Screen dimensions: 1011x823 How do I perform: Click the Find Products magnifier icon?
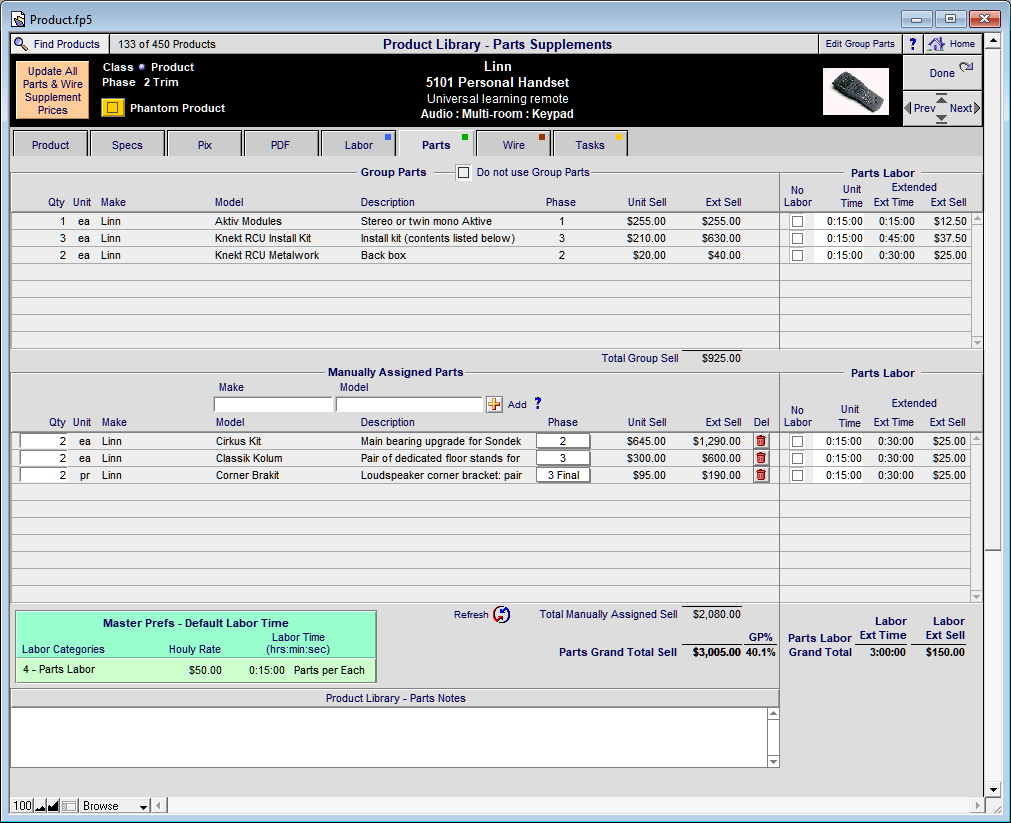[x=21, y=44]
